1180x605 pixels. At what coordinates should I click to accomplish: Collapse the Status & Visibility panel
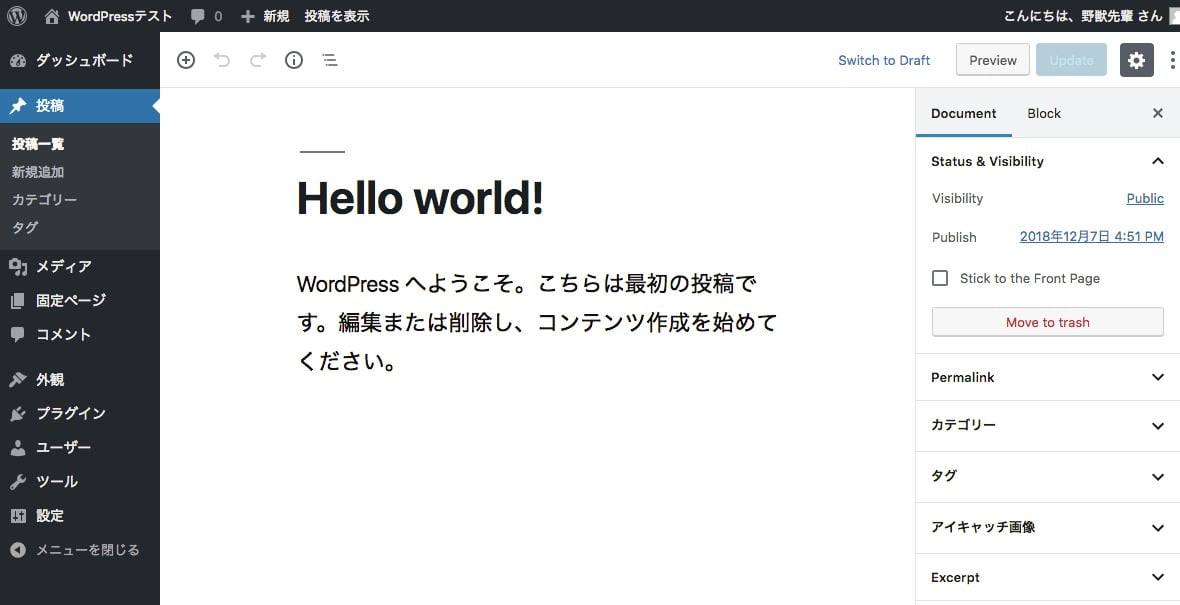[x=1048, y=161]
